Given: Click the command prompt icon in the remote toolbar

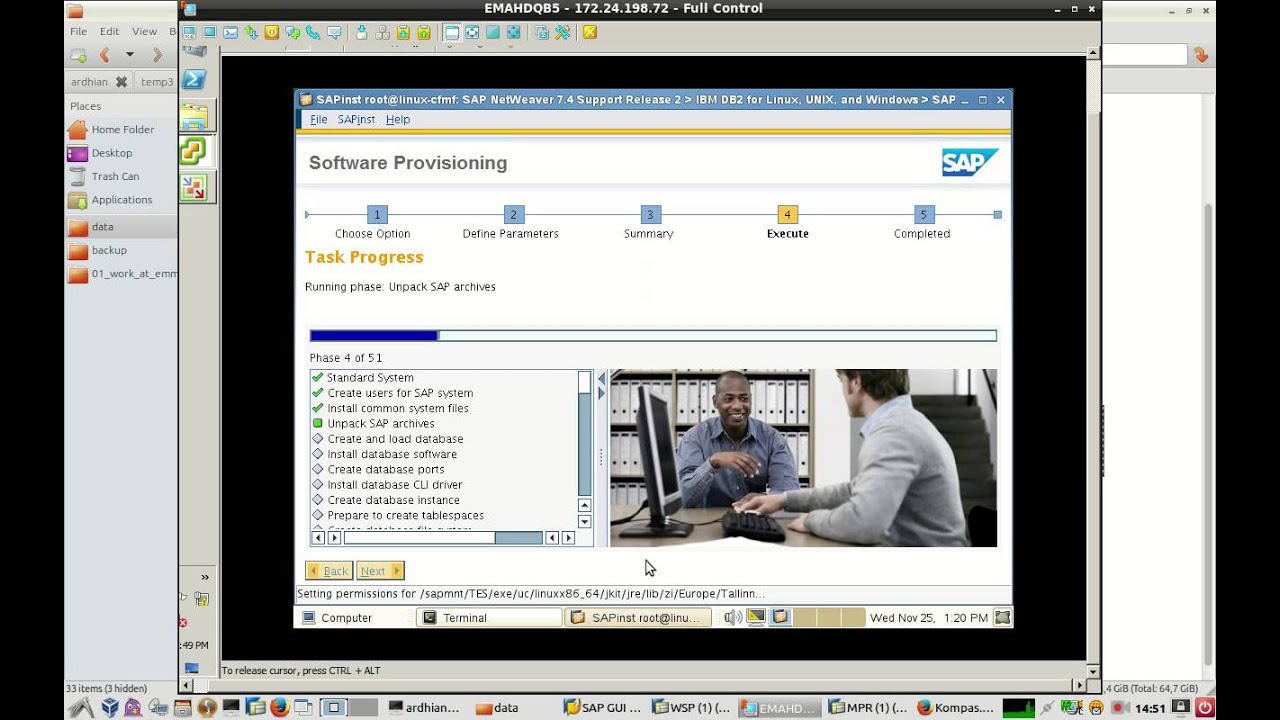Looking at the screenshot, I should click(230, 32).
